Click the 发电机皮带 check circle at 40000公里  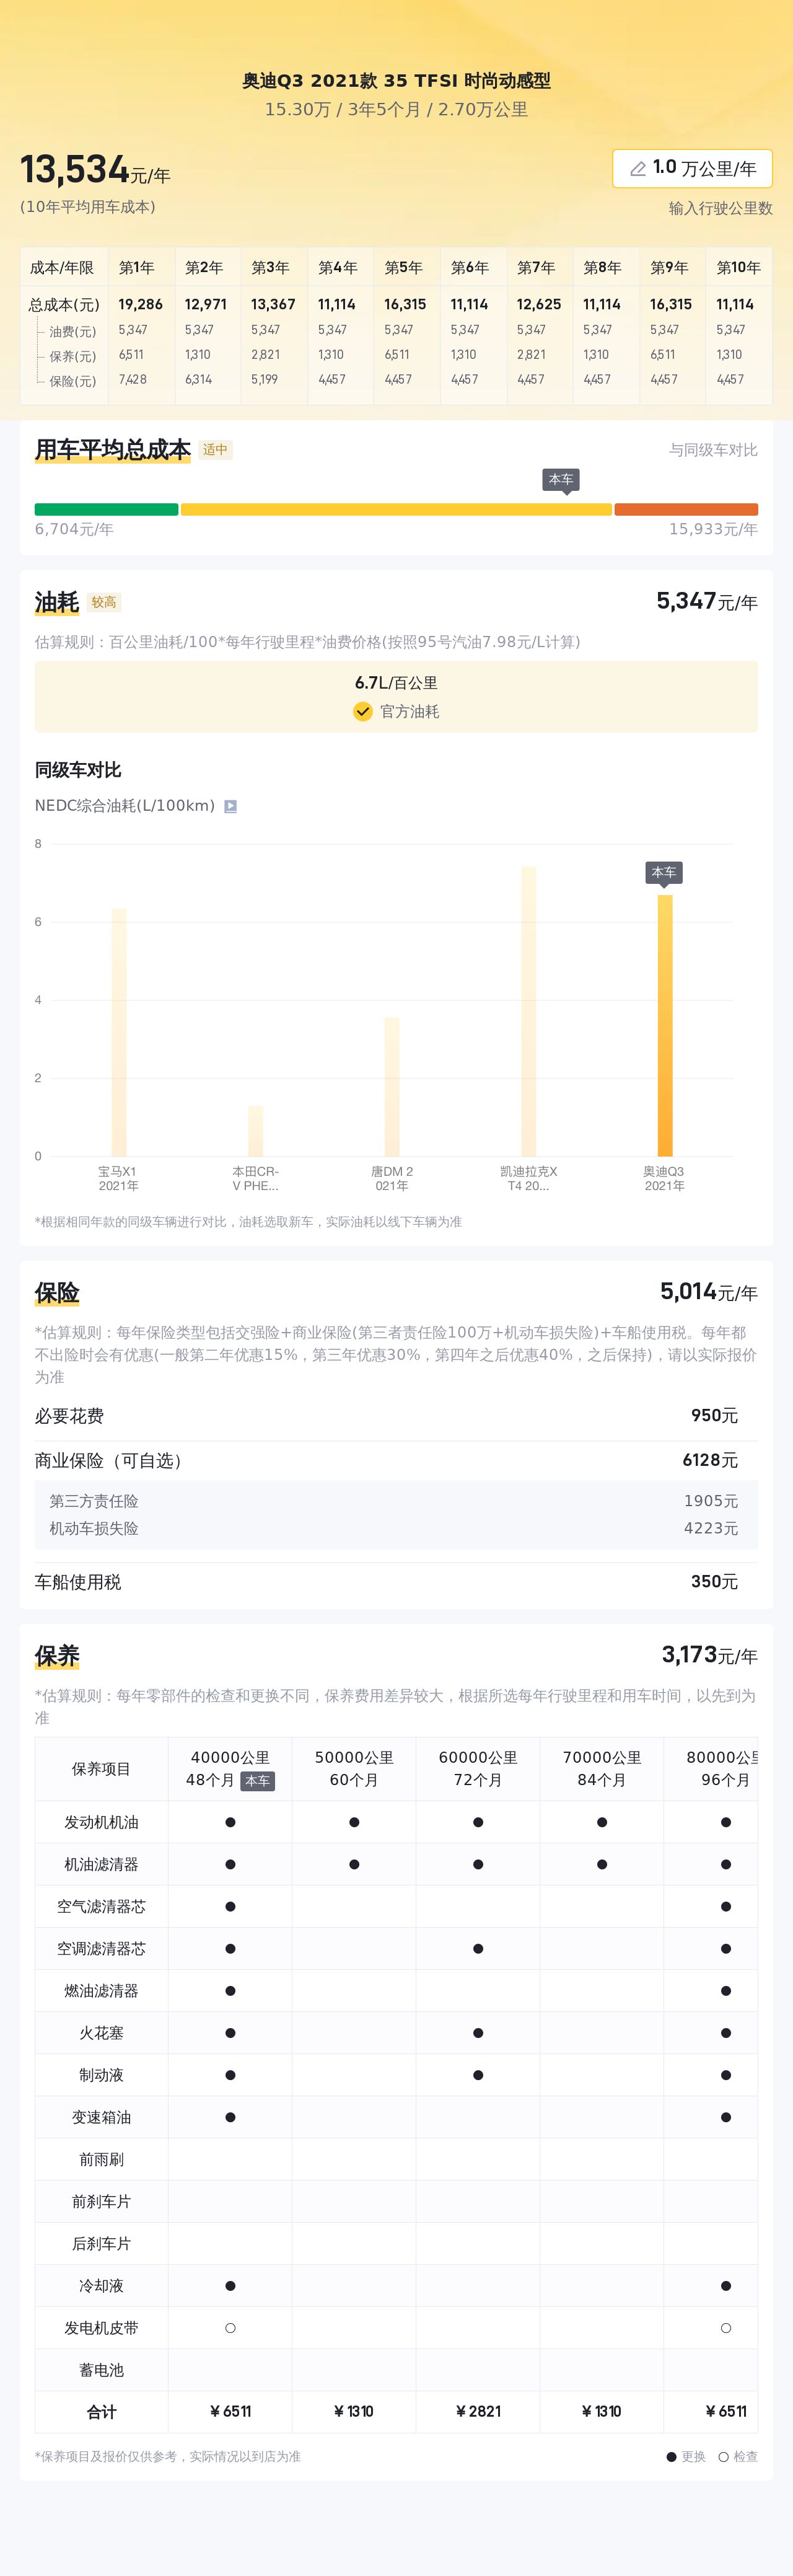click(x=230, y=2328)
